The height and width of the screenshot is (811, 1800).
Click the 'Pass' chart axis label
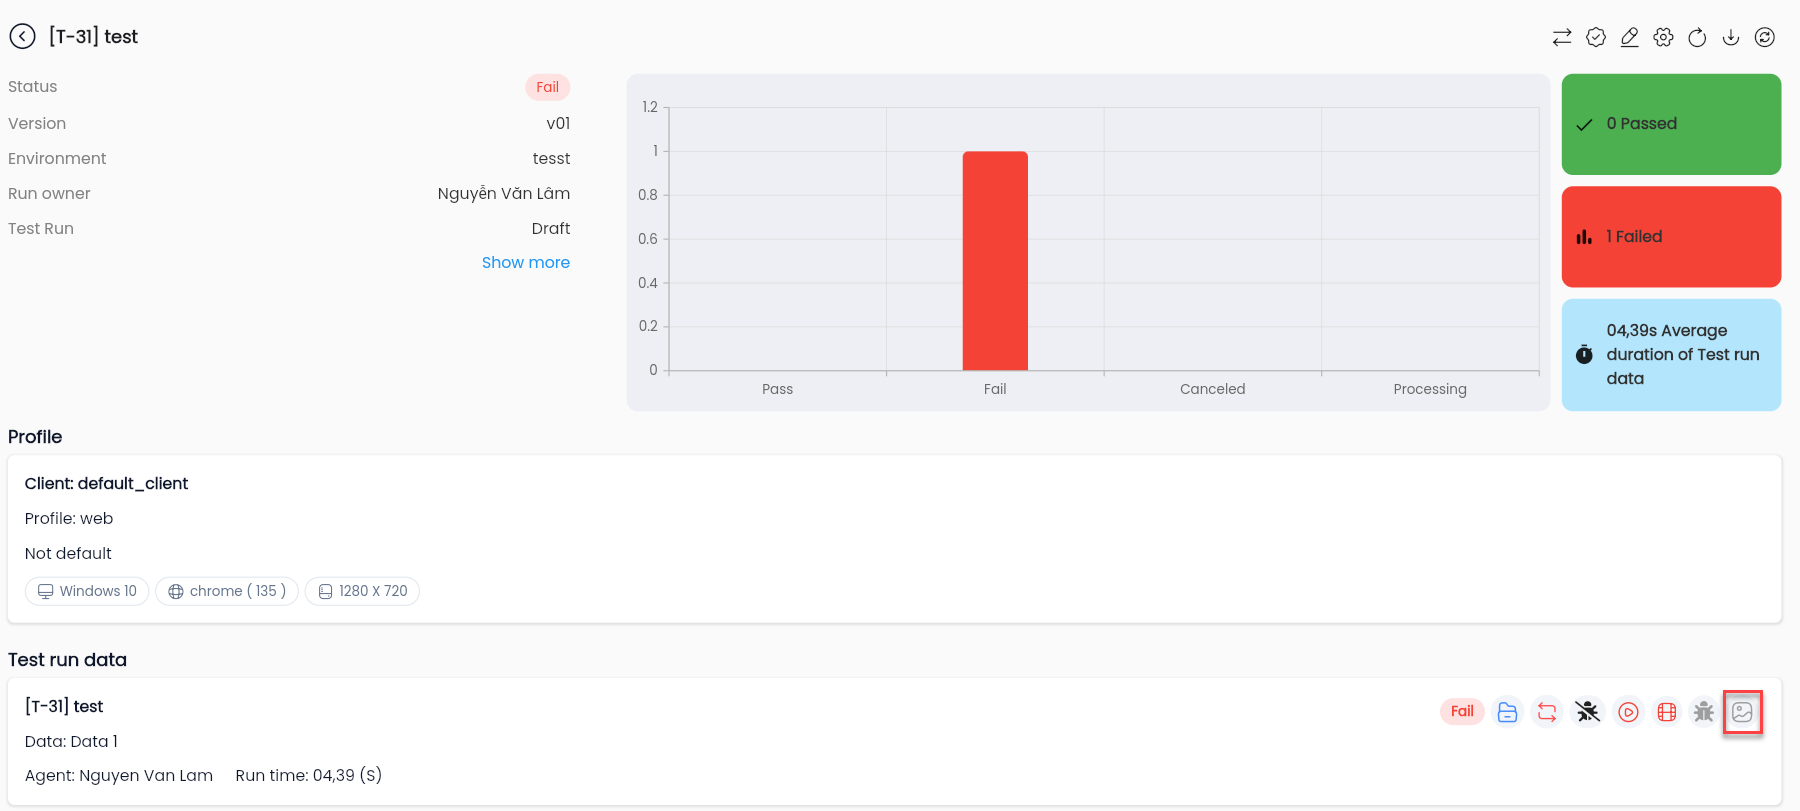point(777,389)
